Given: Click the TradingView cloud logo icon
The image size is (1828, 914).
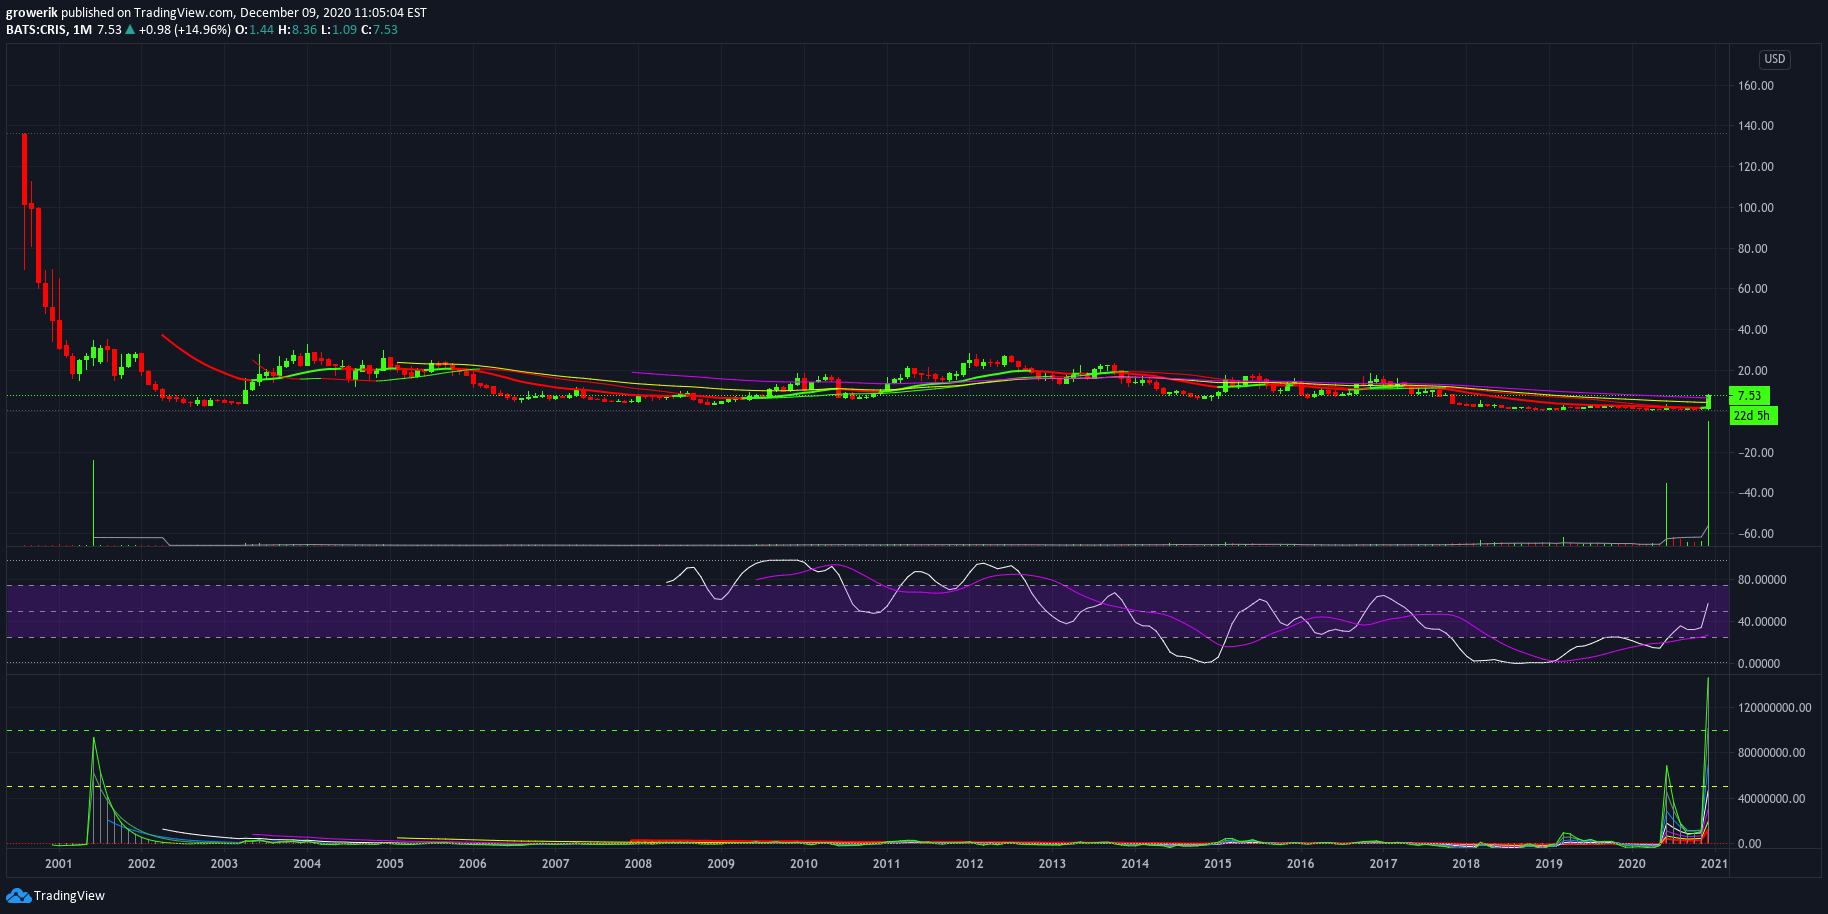Looking at the screenshot, I should (x=18, y=895).
